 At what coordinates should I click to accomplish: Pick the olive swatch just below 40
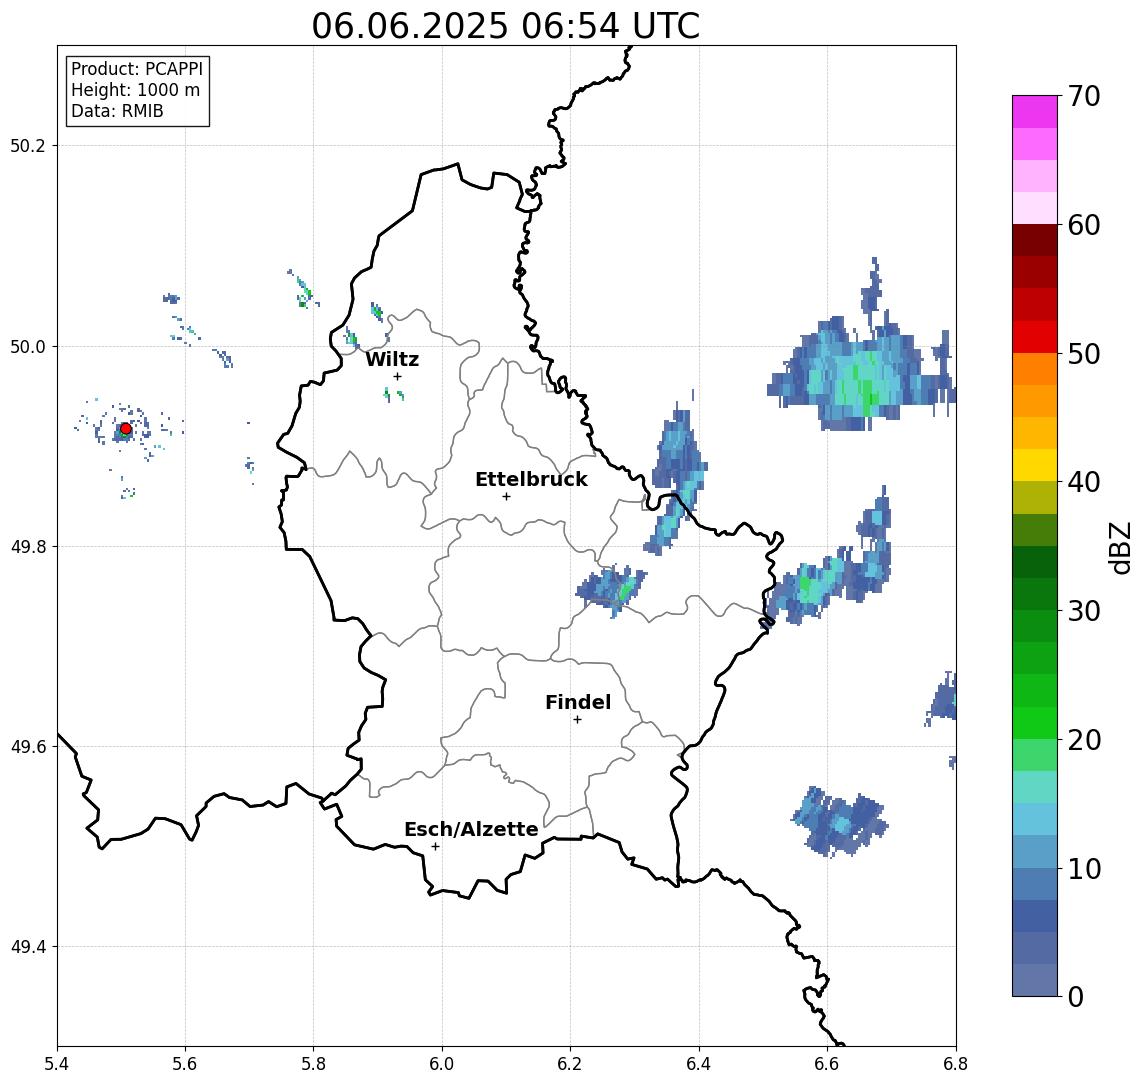pos(1035,497)
